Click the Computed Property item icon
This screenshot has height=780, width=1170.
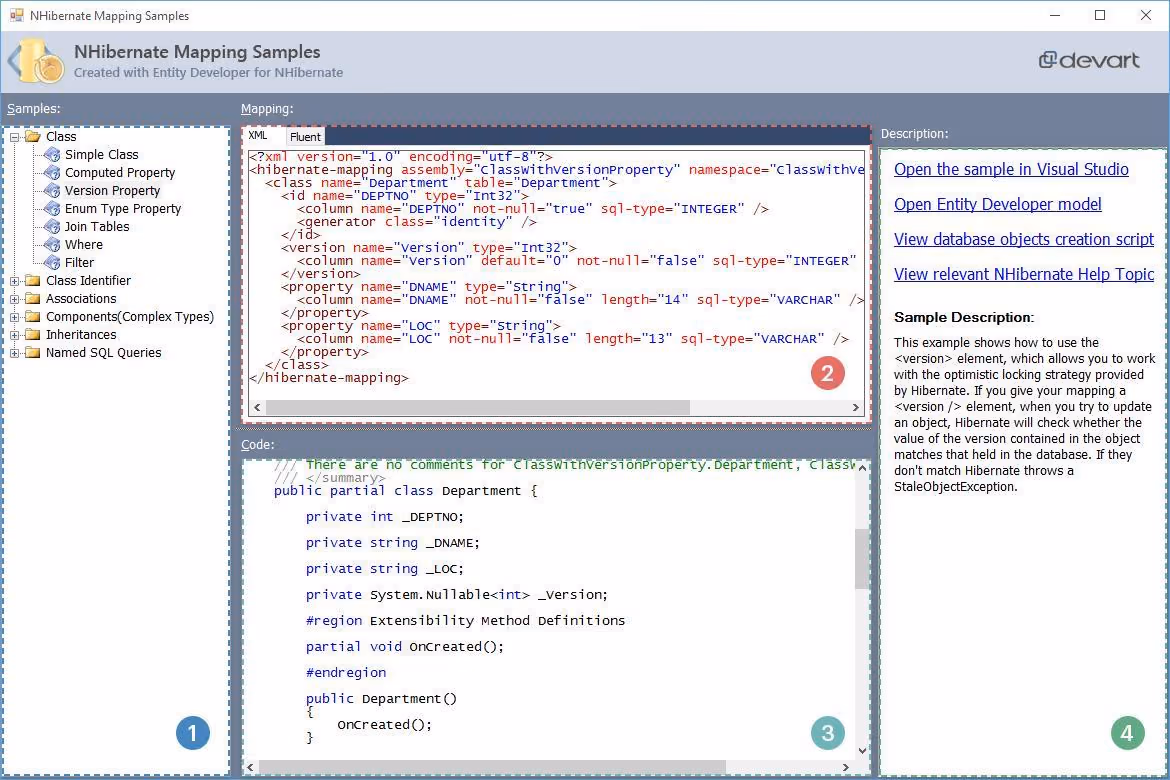click(52, 172)
